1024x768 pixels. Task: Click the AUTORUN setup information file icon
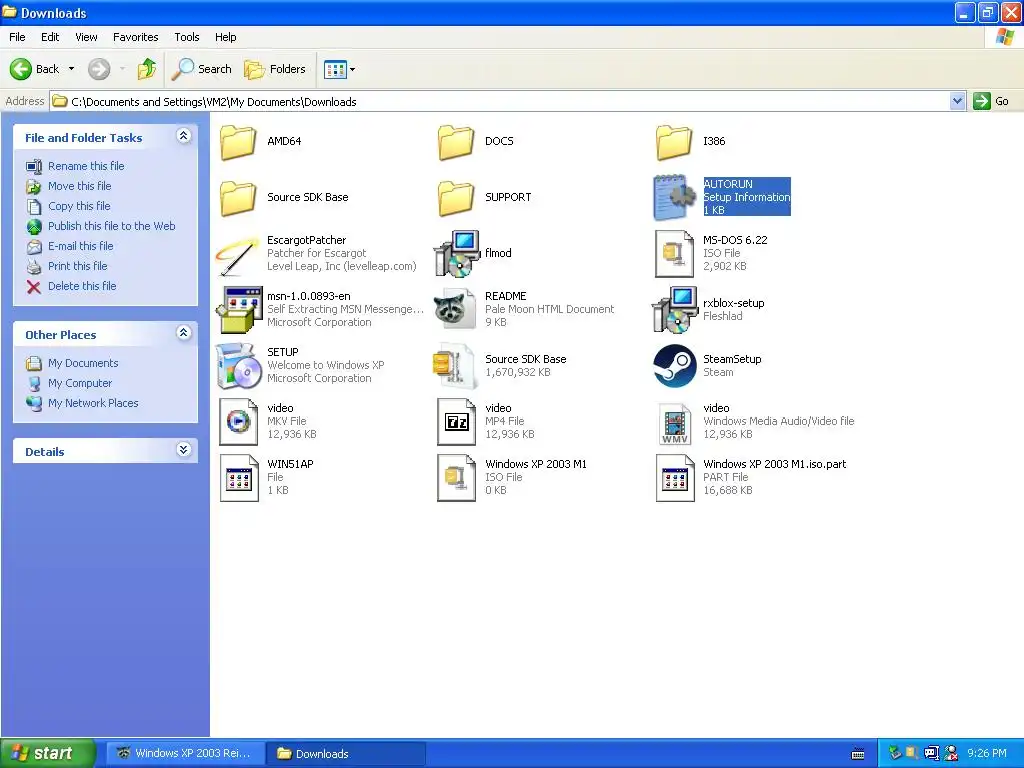click(x=675, y=197)
